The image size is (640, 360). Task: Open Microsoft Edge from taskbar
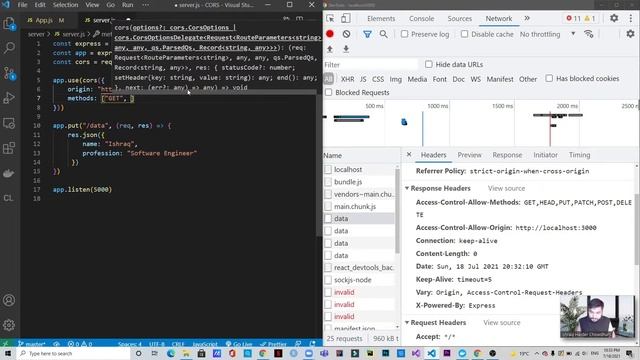tap(171, 353)
